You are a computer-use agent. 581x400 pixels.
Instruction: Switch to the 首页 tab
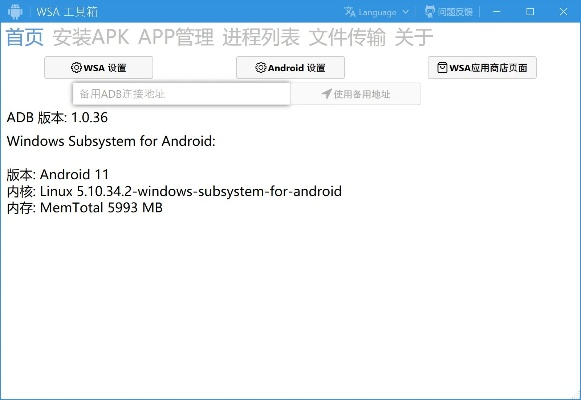(x=25, y=37)
